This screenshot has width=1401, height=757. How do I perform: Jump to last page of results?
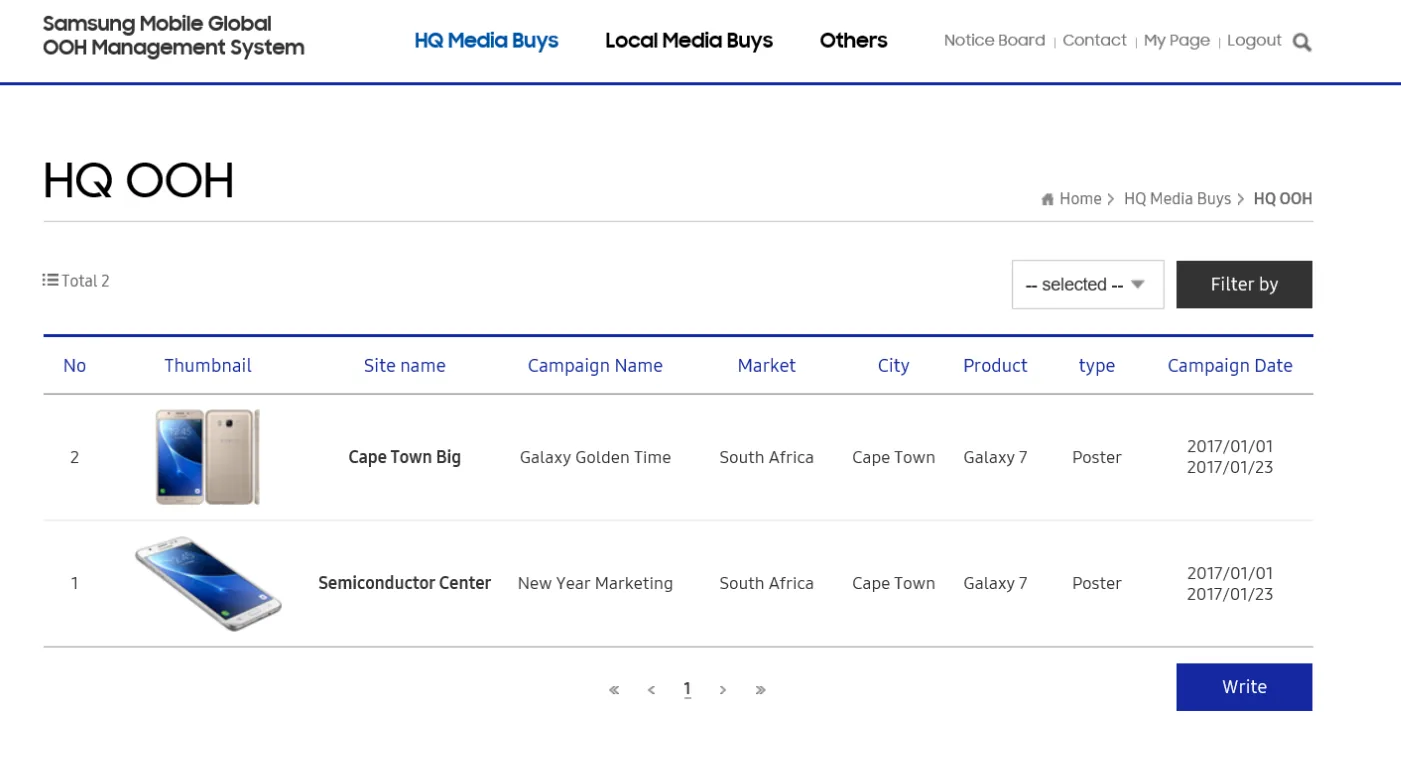pyautogui.click(x=760, y=689)
